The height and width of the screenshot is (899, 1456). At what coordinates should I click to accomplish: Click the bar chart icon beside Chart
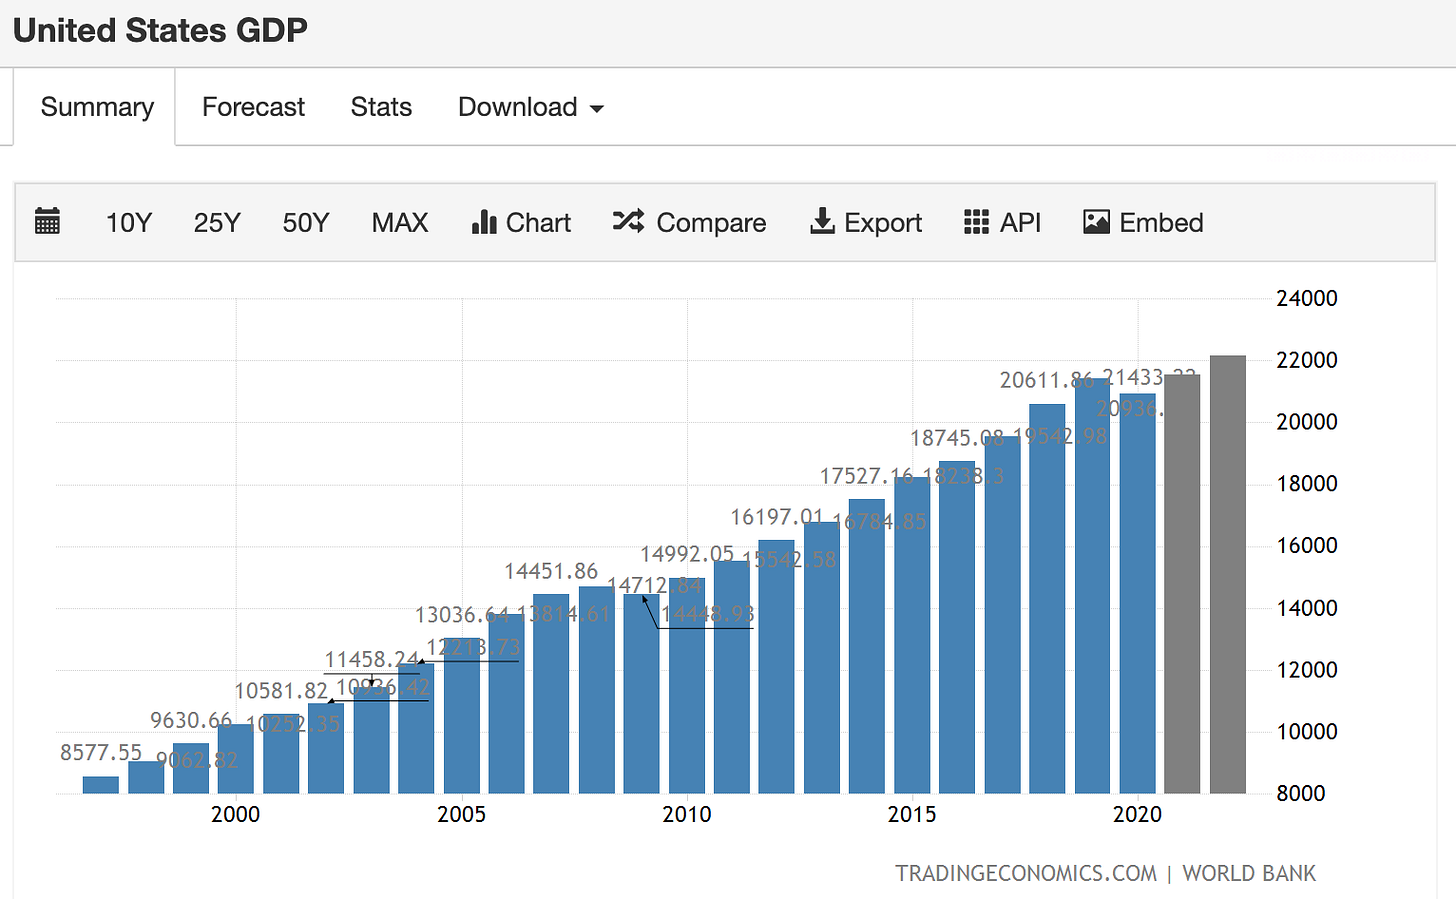pos(484,222)
